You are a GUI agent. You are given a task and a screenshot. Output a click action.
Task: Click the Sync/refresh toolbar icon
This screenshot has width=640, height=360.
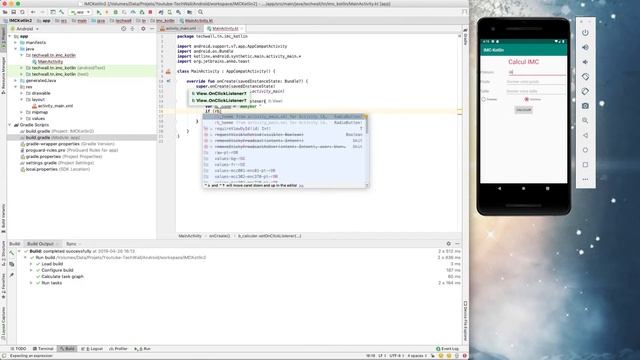(22, 12)
